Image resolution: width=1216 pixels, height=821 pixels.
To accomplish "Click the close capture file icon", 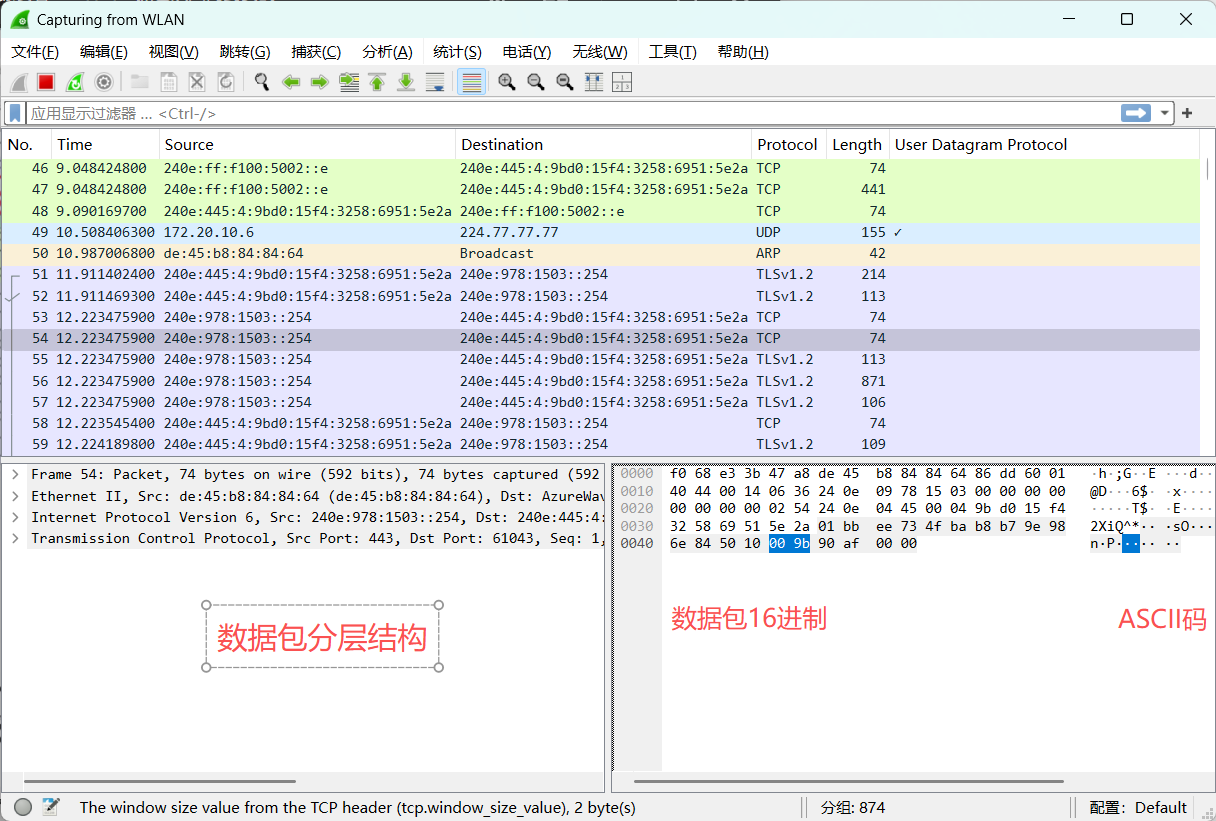I will click(x=197, y=82).
